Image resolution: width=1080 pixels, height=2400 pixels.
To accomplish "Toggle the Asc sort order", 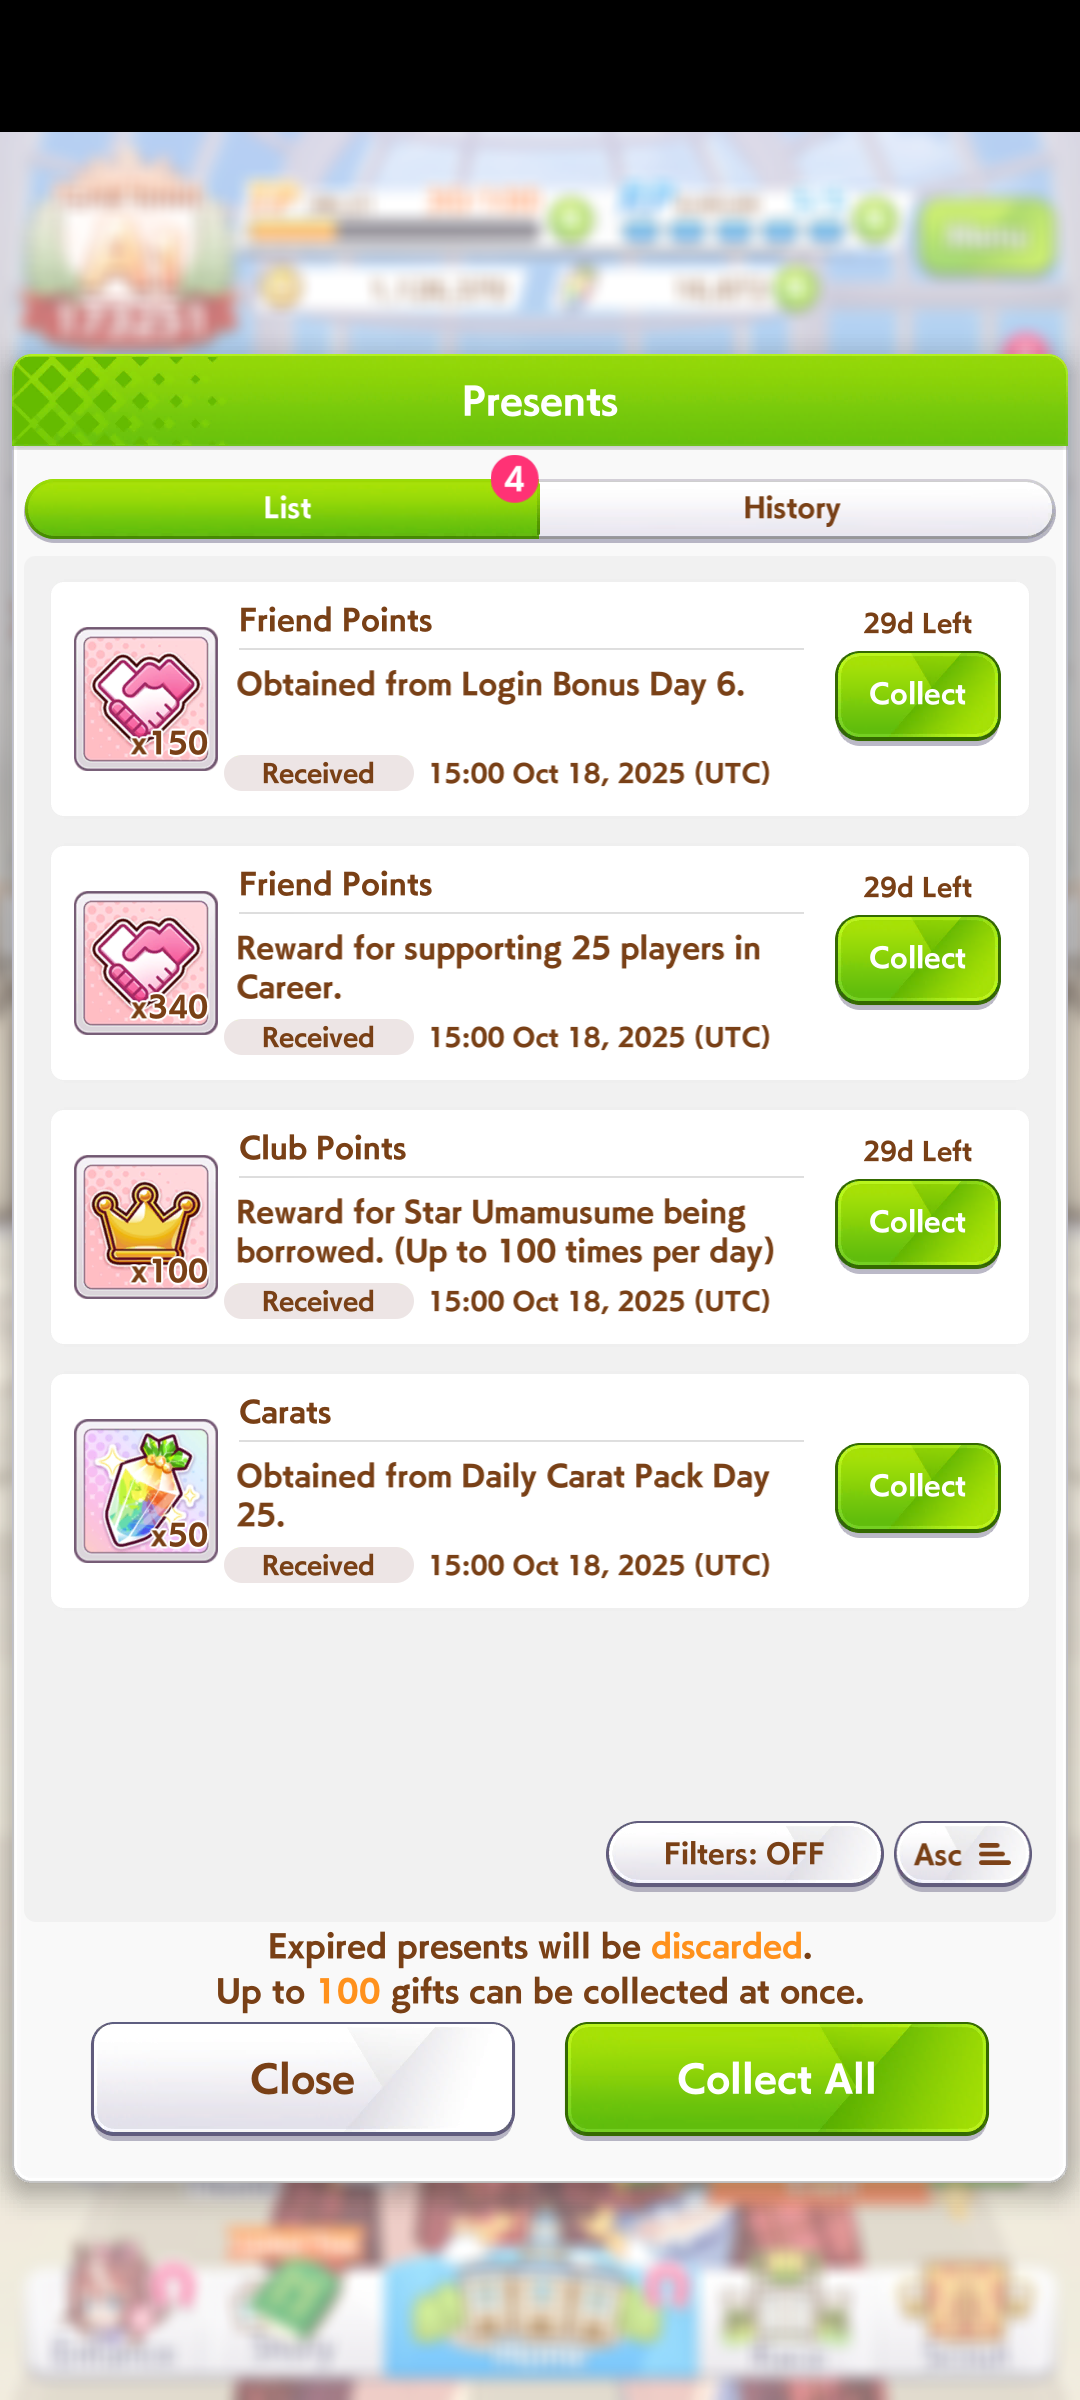I will coord(962,1855).
